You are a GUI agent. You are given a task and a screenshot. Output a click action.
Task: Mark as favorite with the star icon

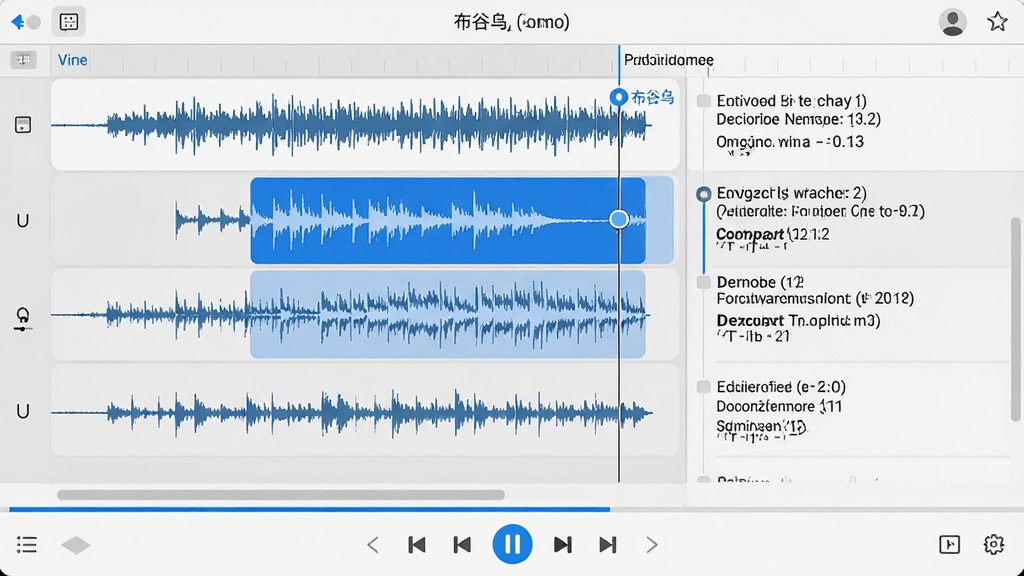(997, 22)
